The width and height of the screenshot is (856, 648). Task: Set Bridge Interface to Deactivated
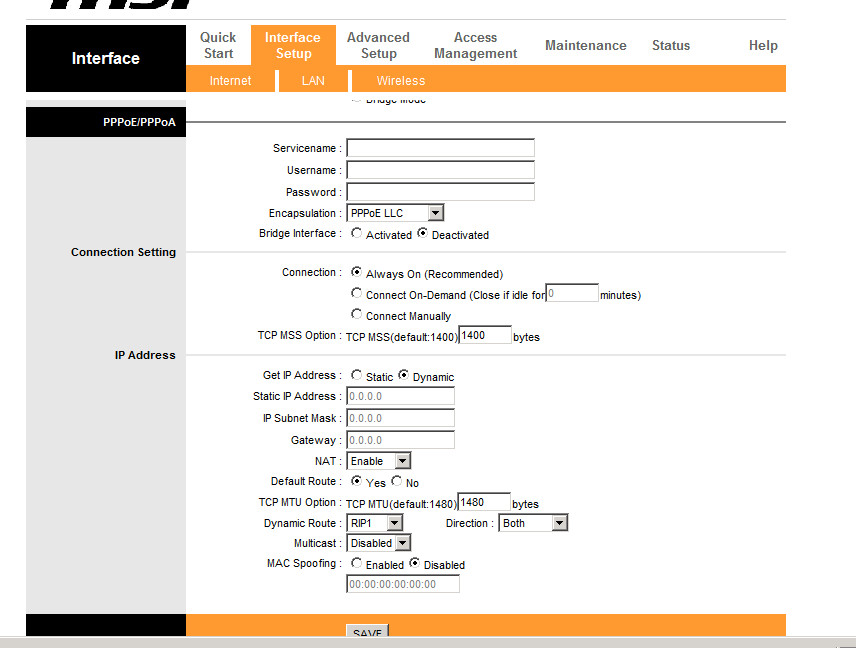pos(423,233)
